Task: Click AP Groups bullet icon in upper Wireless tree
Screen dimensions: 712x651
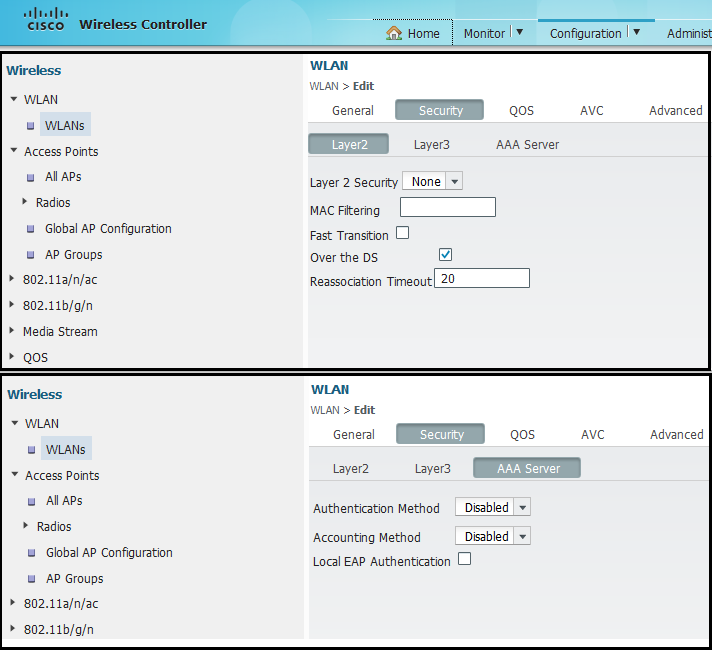Action: point(31,255)
